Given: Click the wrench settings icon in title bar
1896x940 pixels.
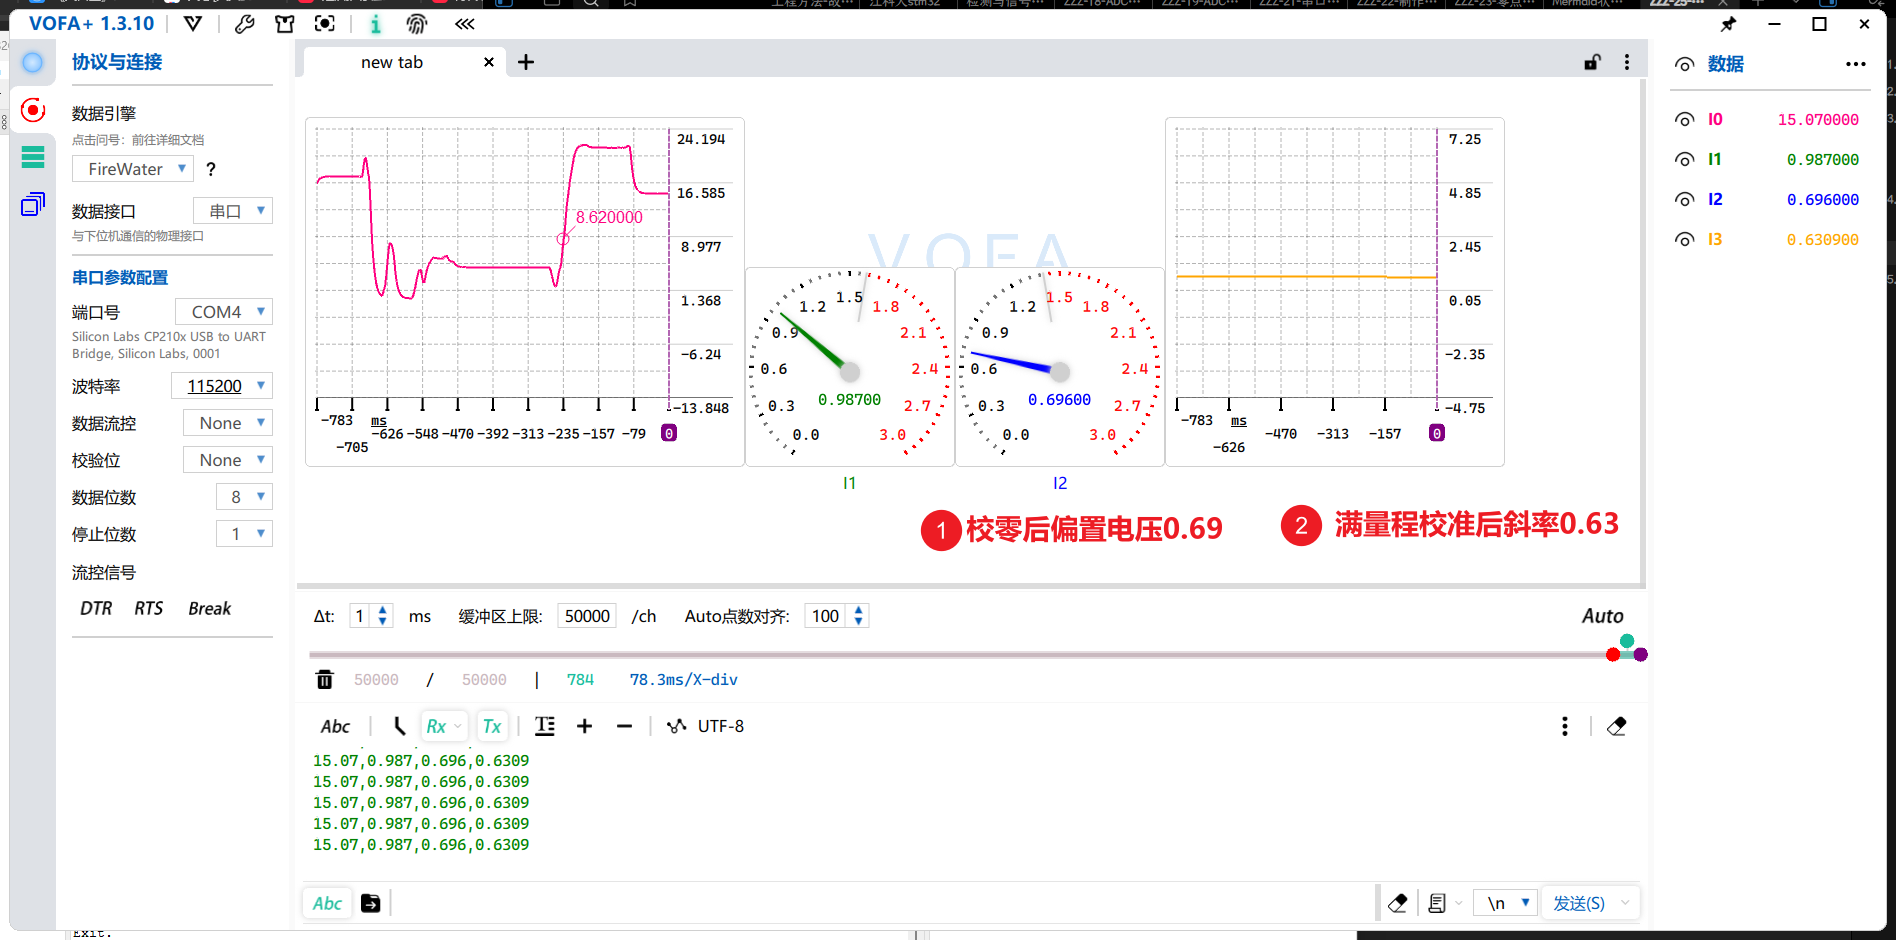Looking at the screenshot, I should 244,24.
